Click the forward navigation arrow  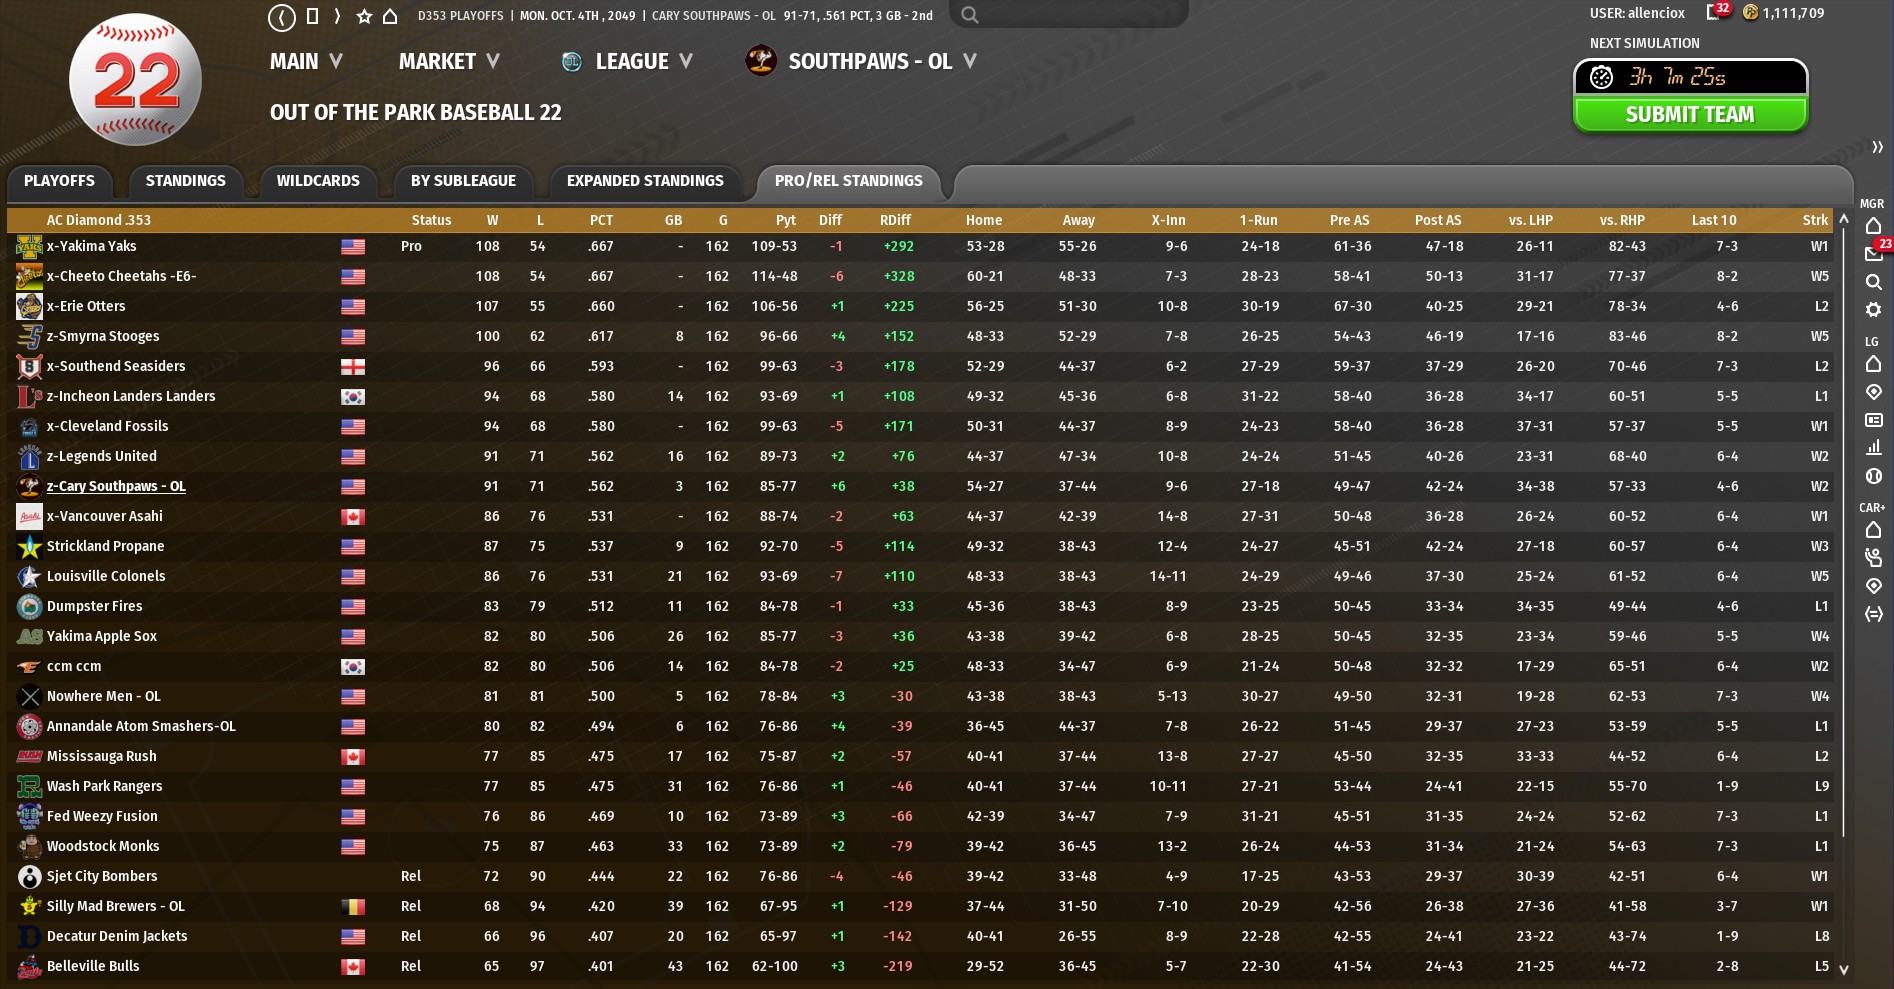pyautogui.click(x=337, y=16)
